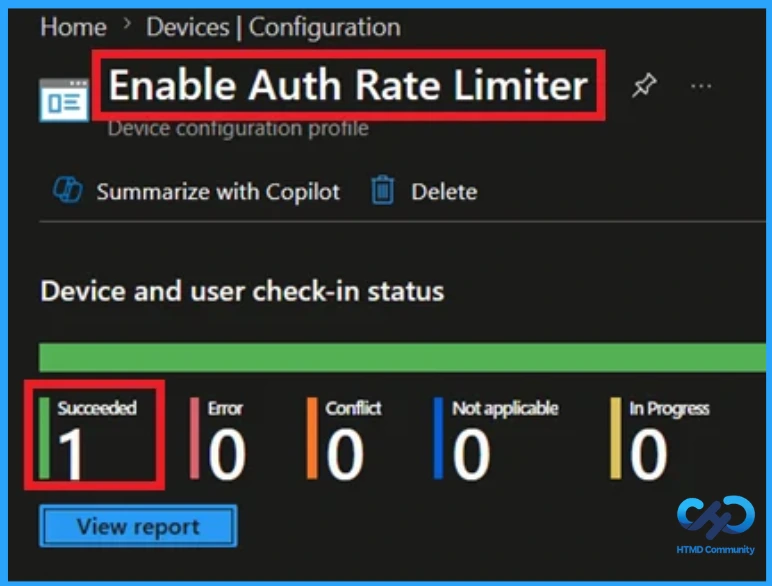
Task: Click the green check-in status bar
Action: 402,357
